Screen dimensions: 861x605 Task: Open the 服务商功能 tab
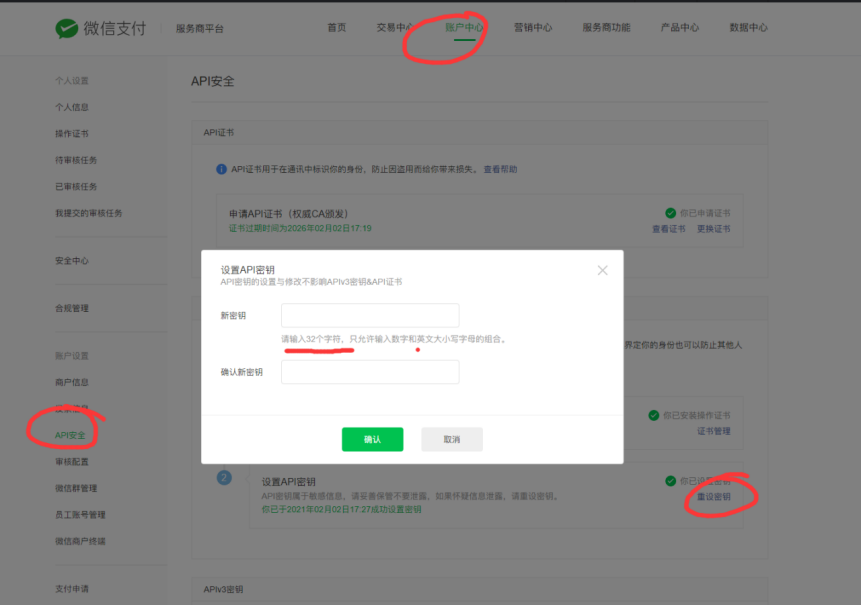tap(606, 27)
